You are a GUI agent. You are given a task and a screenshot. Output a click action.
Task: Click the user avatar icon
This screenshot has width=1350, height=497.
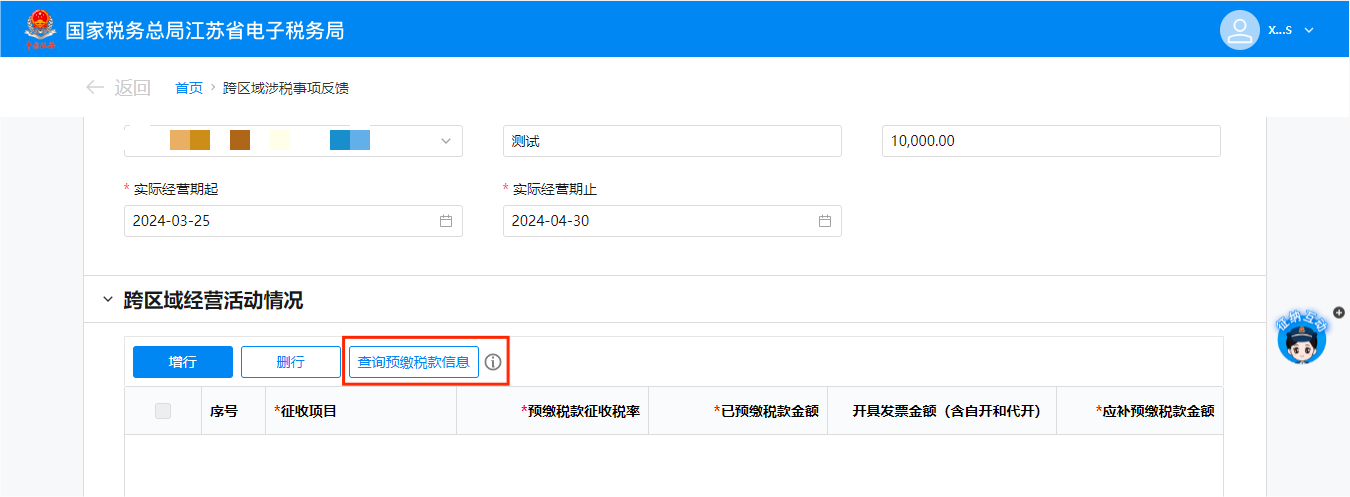[1239, 29]
